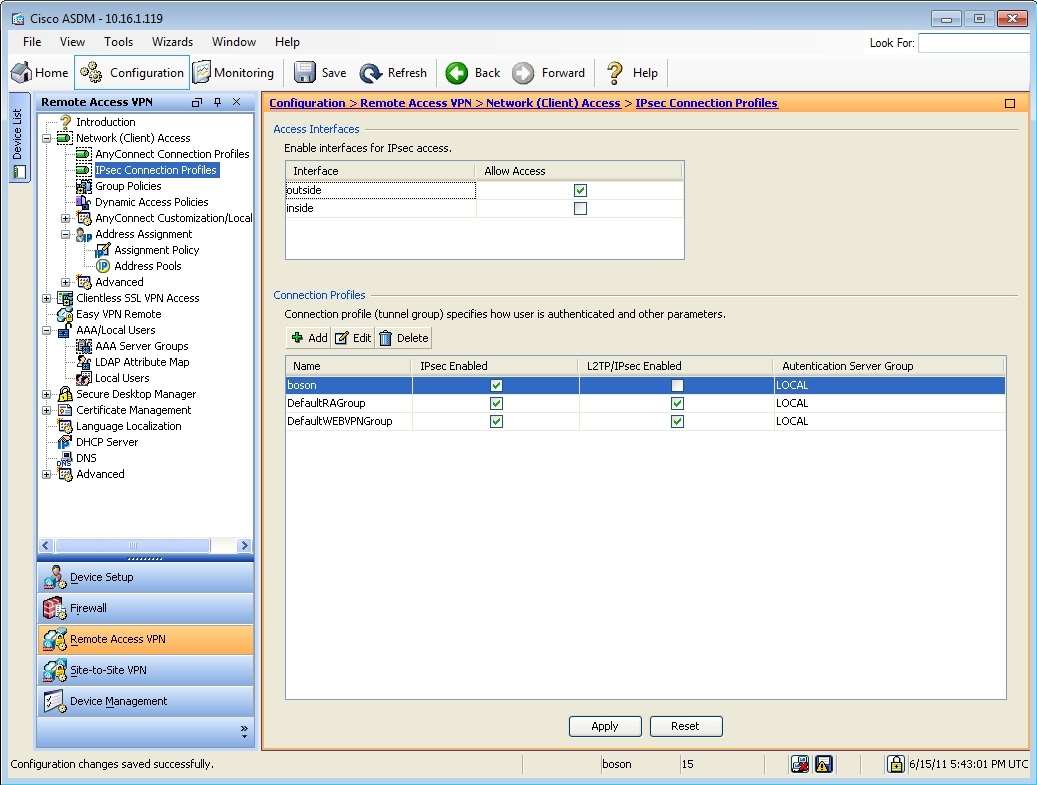Open the File menu
The image size is (1037, 785).
(x=32, y=42)
